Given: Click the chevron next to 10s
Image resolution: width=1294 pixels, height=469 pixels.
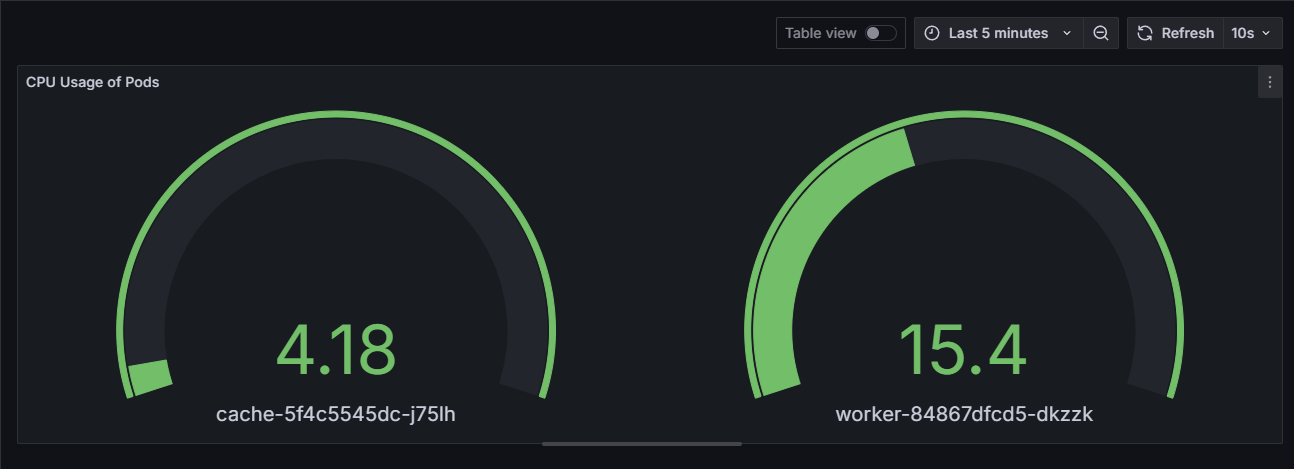Looking at the screenshot, I should point(1267,33).
